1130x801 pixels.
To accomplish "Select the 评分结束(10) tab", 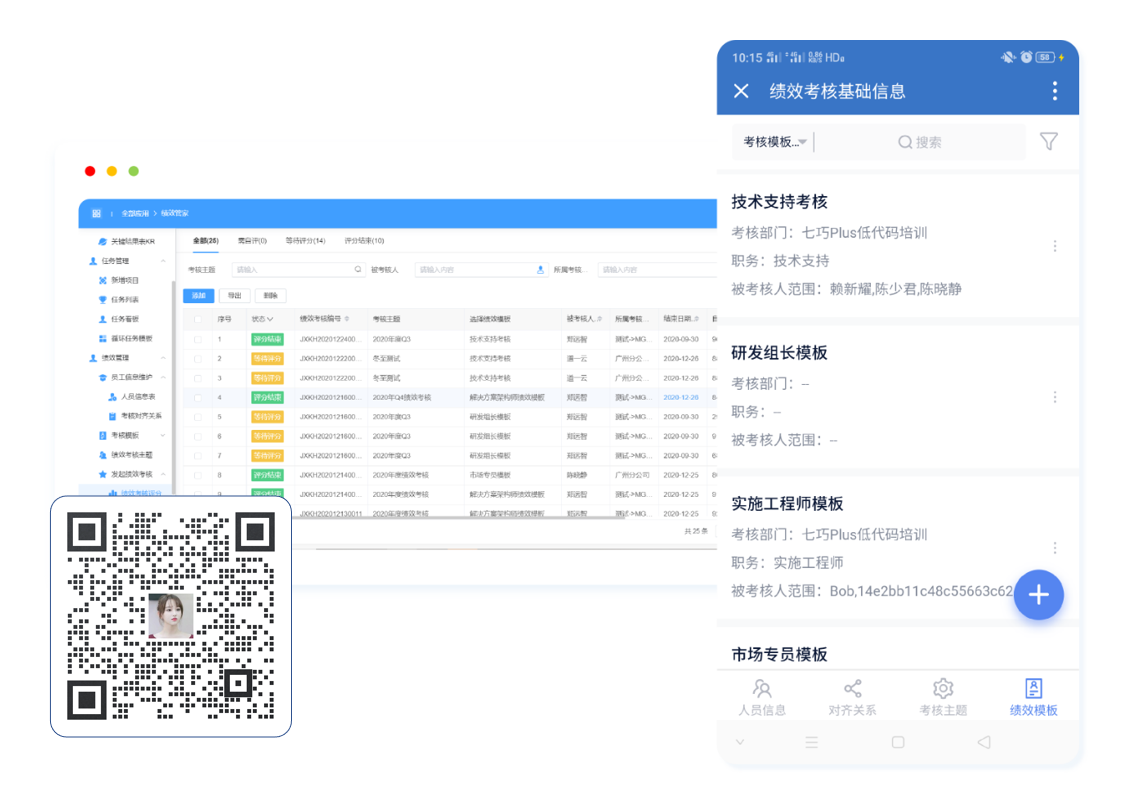I will pos(364,241).
